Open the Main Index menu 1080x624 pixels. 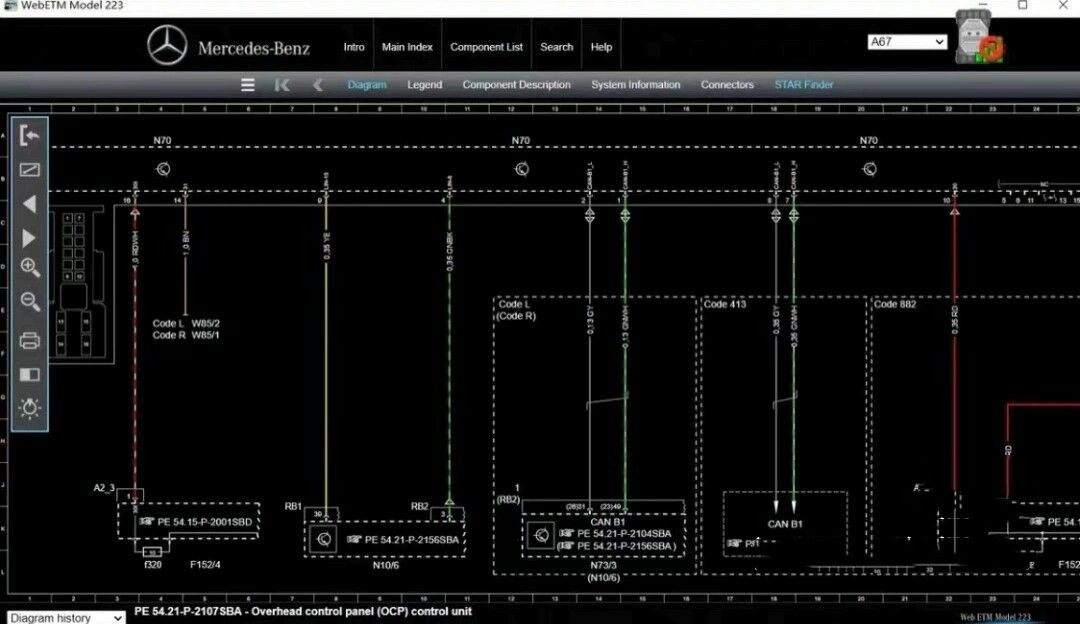pyautogui.click(x=407, y=47)
